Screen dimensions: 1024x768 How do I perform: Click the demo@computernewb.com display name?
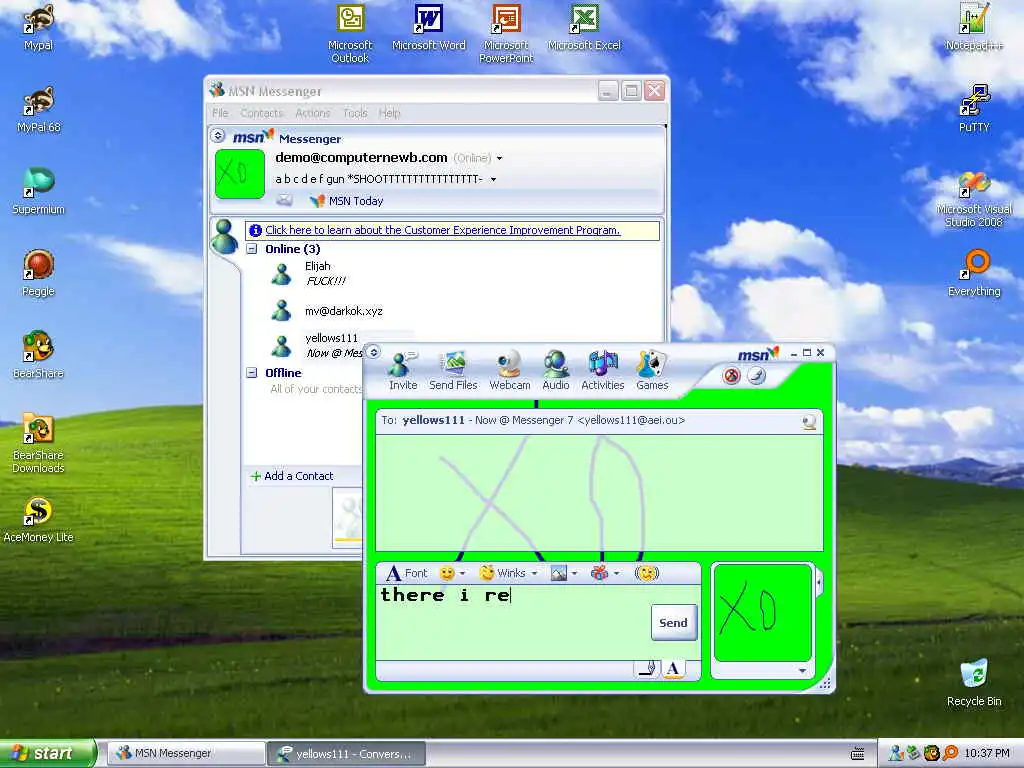coord(361,157)
